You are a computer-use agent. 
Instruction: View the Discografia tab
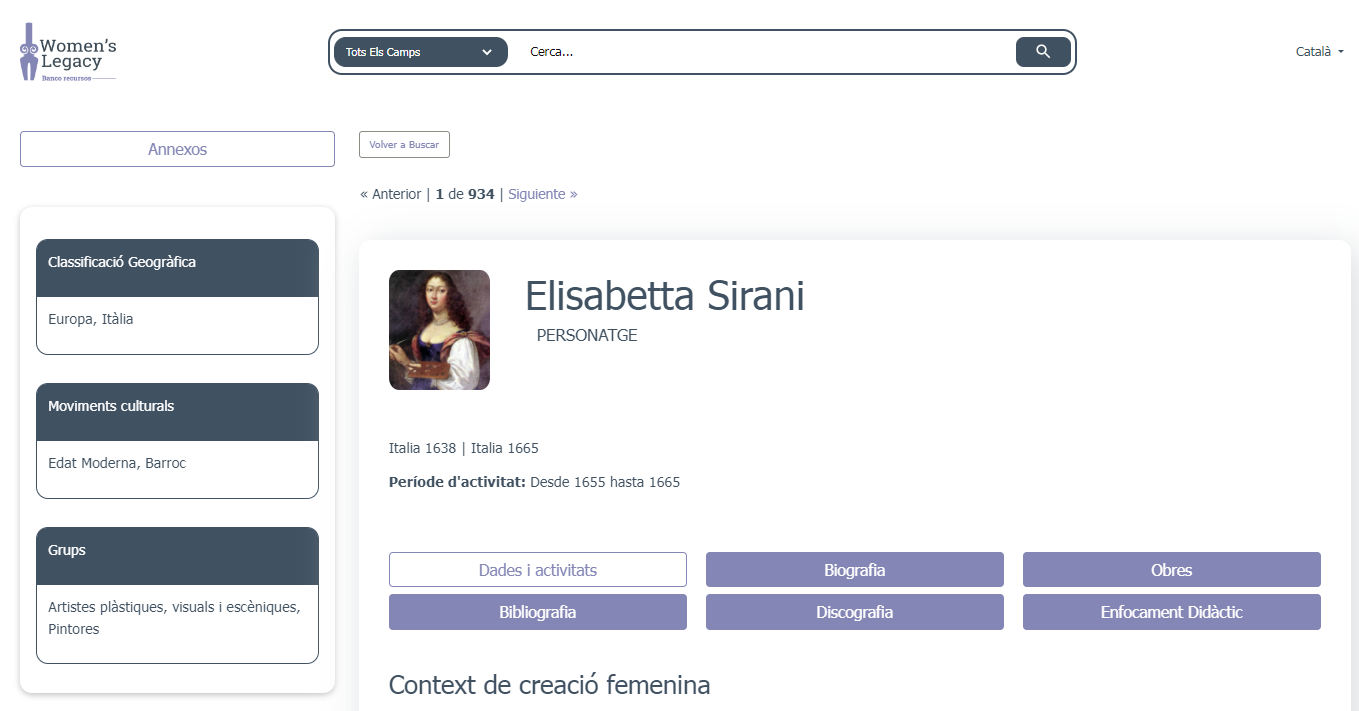point(854,612)
